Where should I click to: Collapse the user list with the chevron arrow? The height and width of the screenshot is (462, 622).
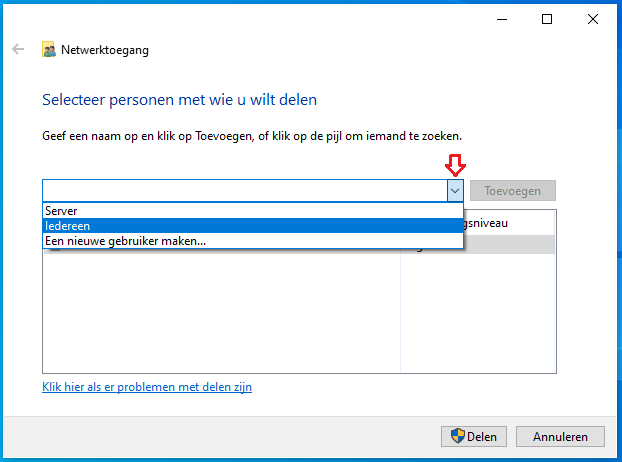pos(455,191)
